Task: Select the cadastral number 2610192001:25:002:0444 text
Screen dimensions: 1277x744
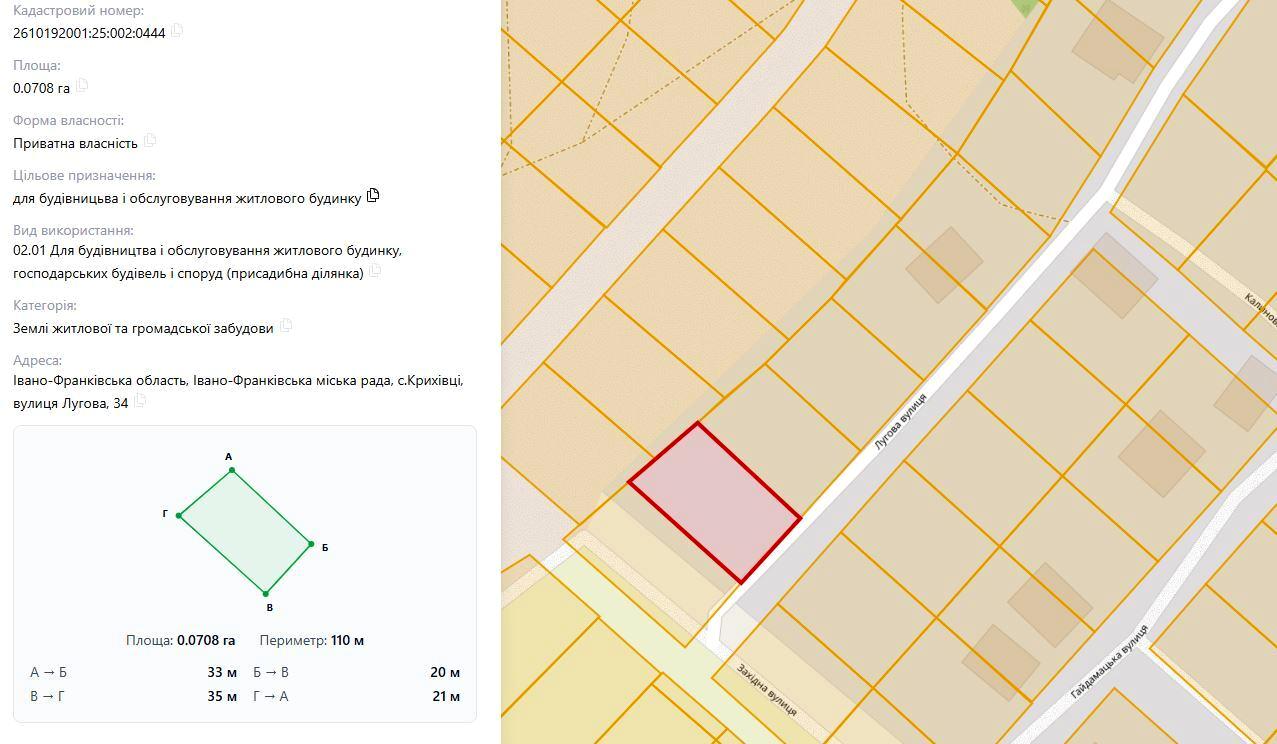Action: pyautogui.click(x=89, y=33)
